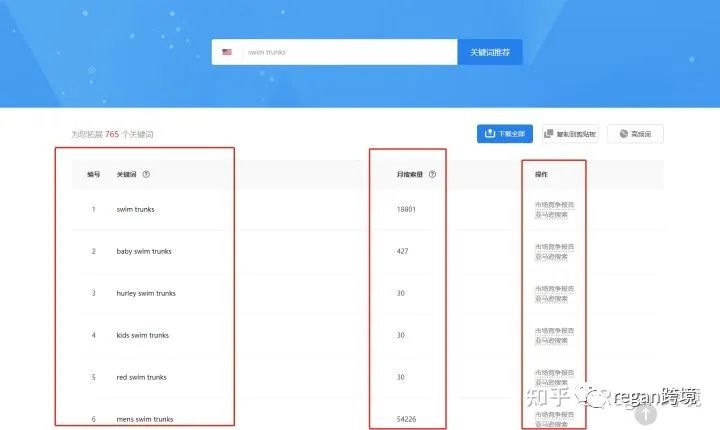The width and height of the screenshot is (720, 430).
Task: Focus the 'swim trunks' keyword search field
Action: tap(349, 52)
